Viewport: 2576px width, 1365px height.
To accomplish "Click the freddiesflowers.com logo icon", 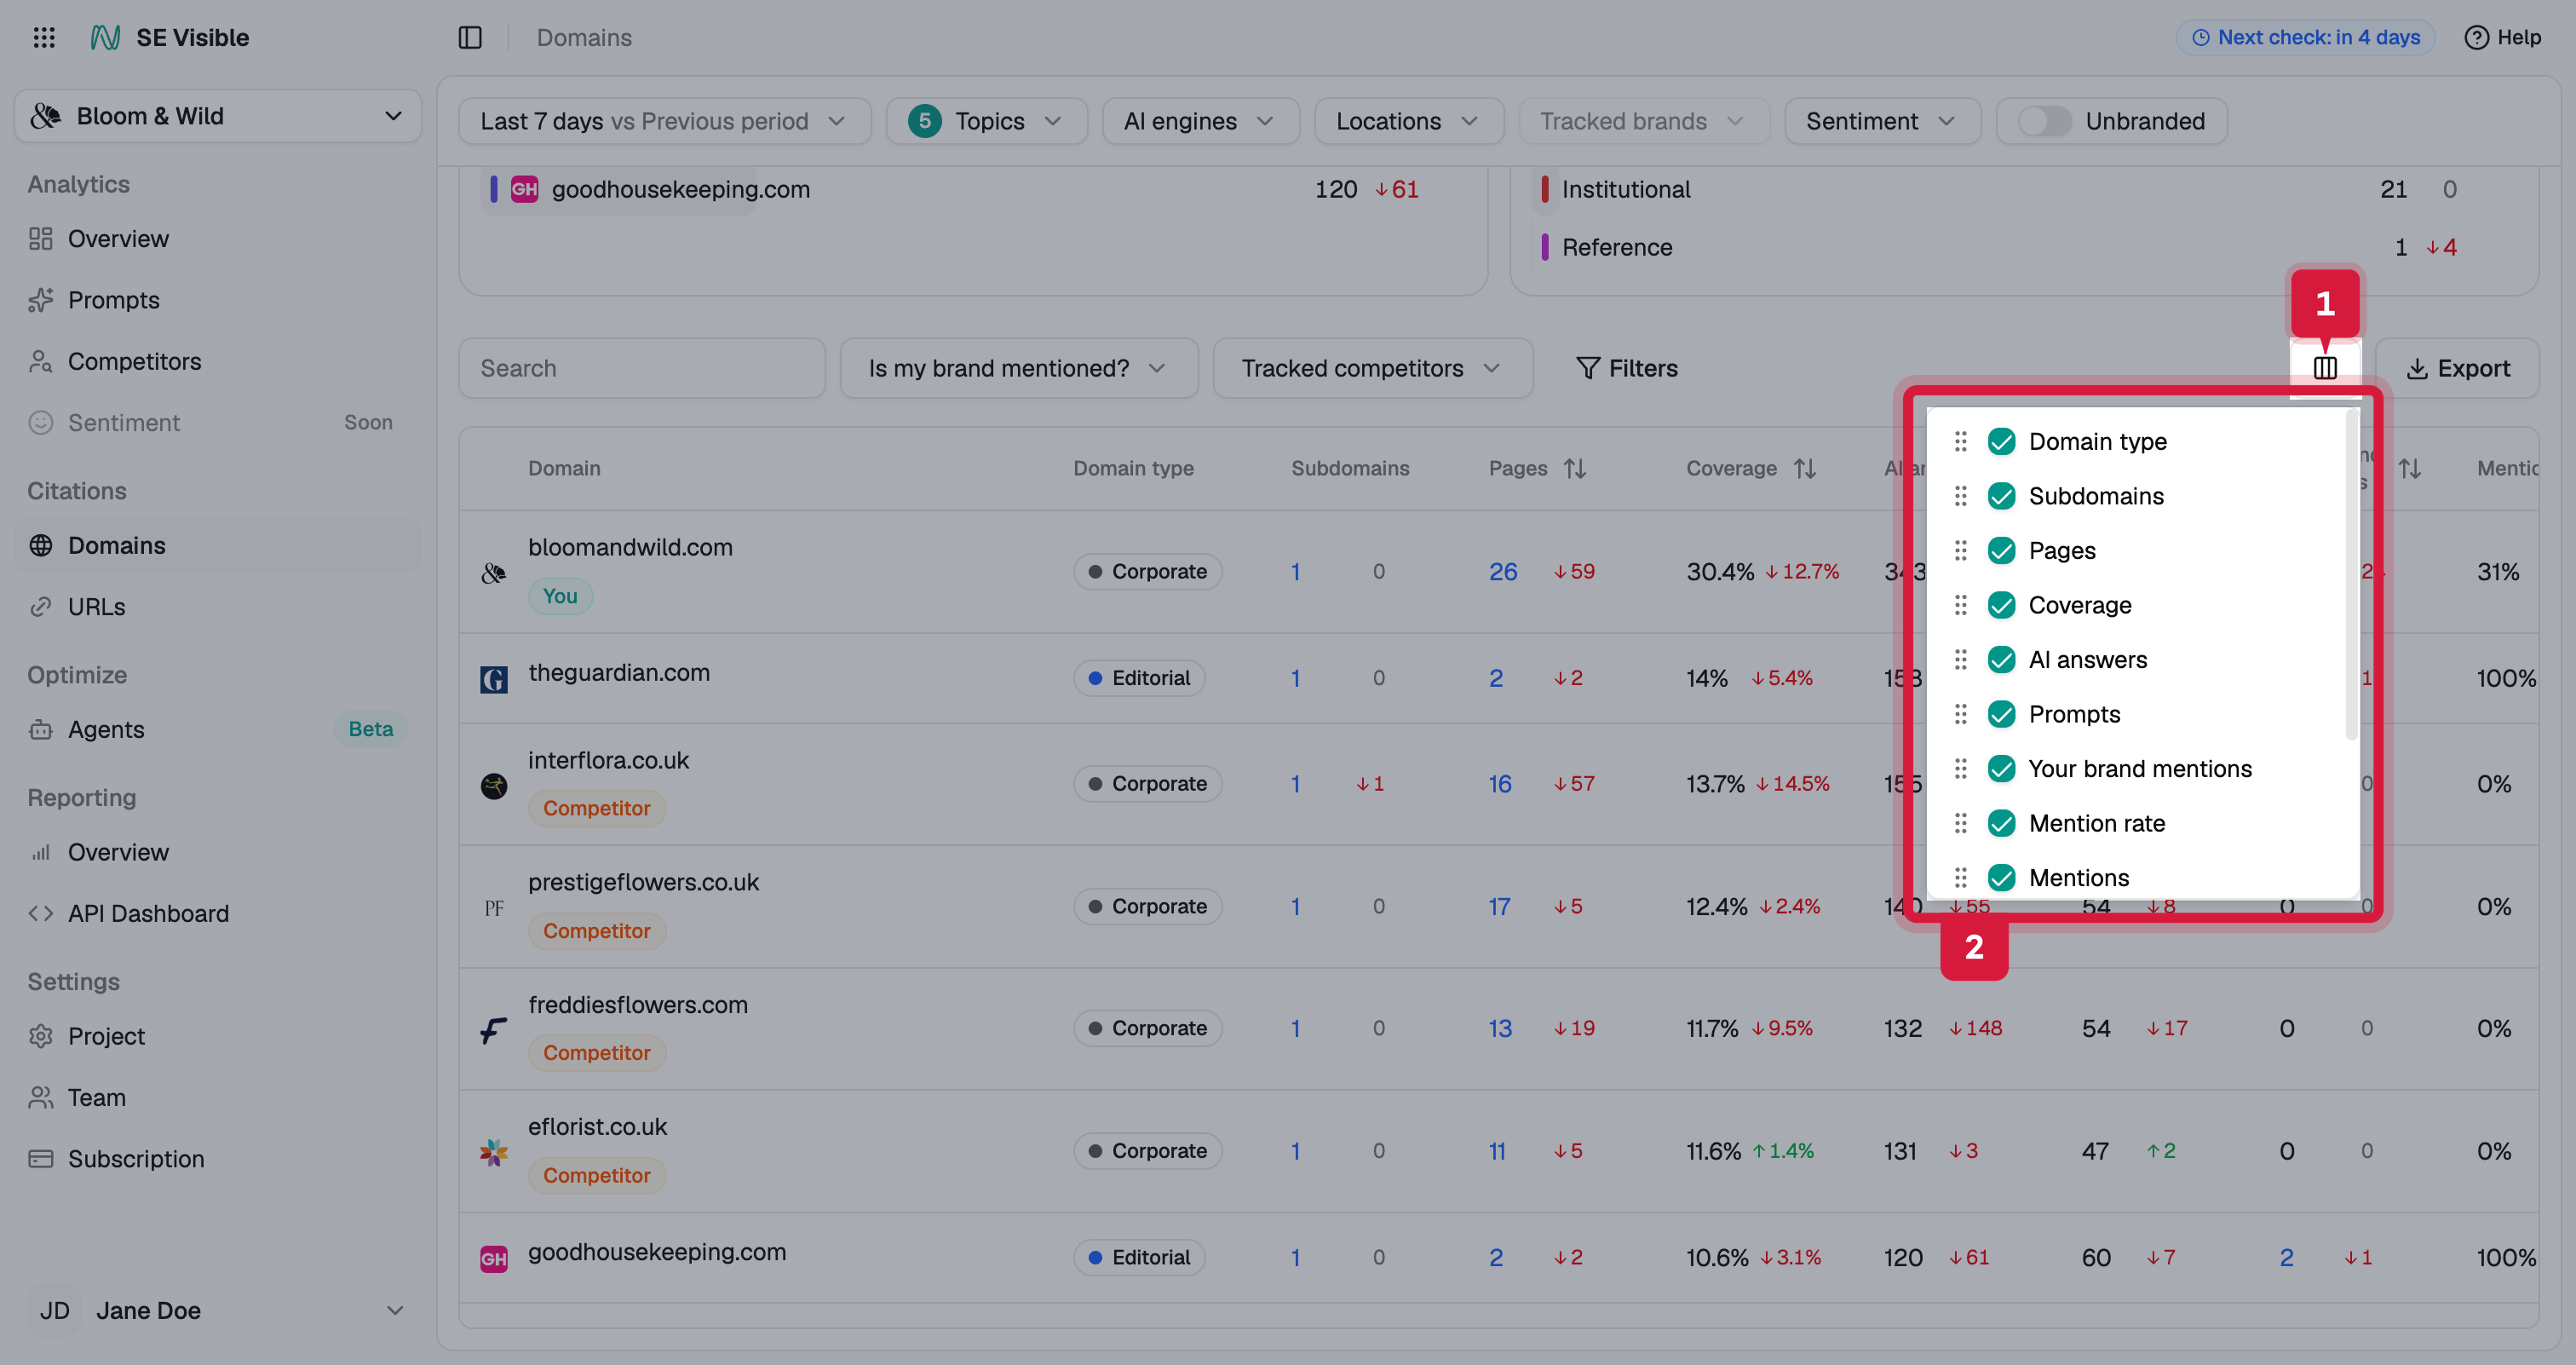I will 494,1030.
